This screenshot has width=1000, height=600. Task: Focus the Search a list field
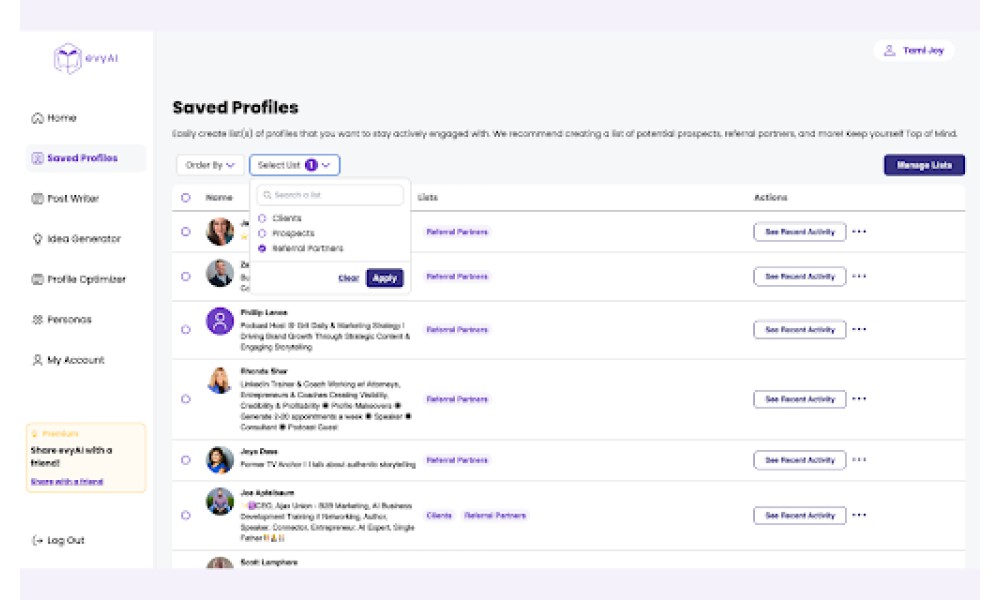pos(330,195)
